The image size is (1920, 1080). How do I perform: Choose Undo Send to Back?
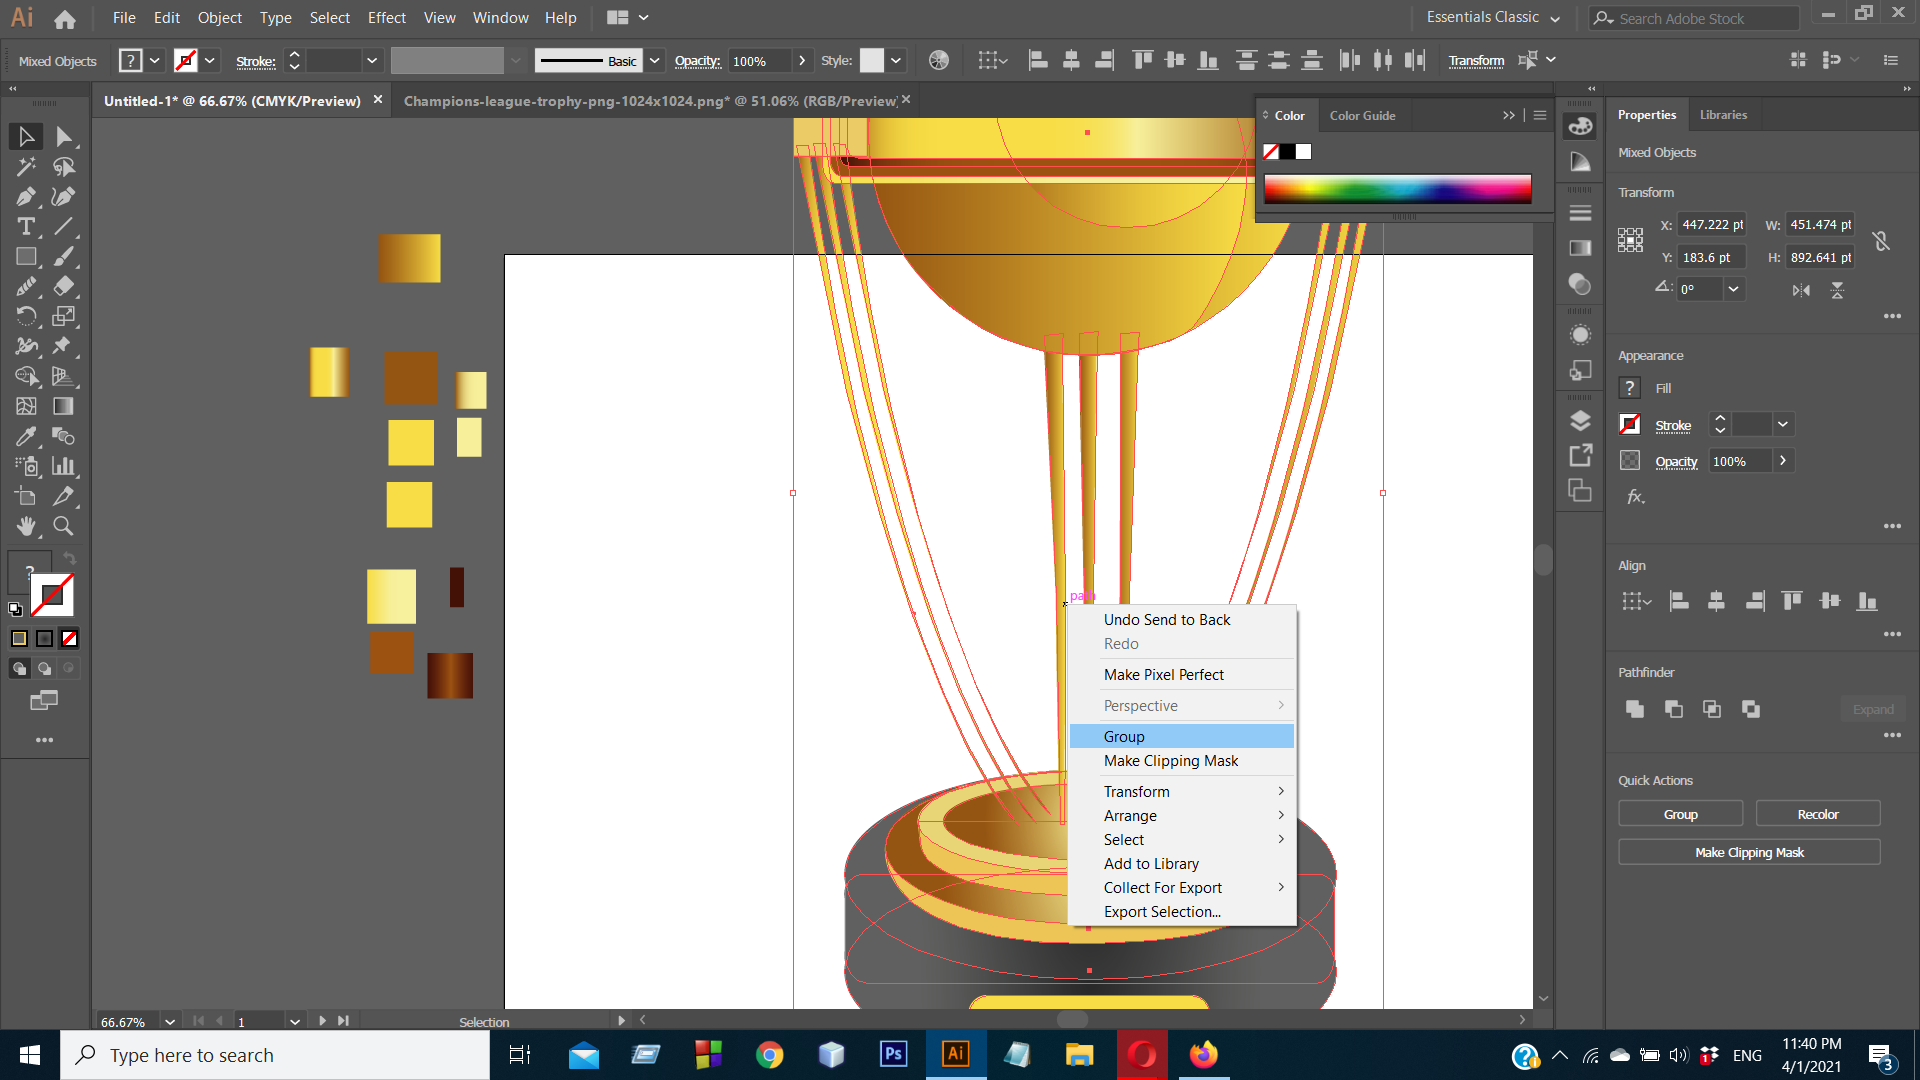[x=1182, y=619]
